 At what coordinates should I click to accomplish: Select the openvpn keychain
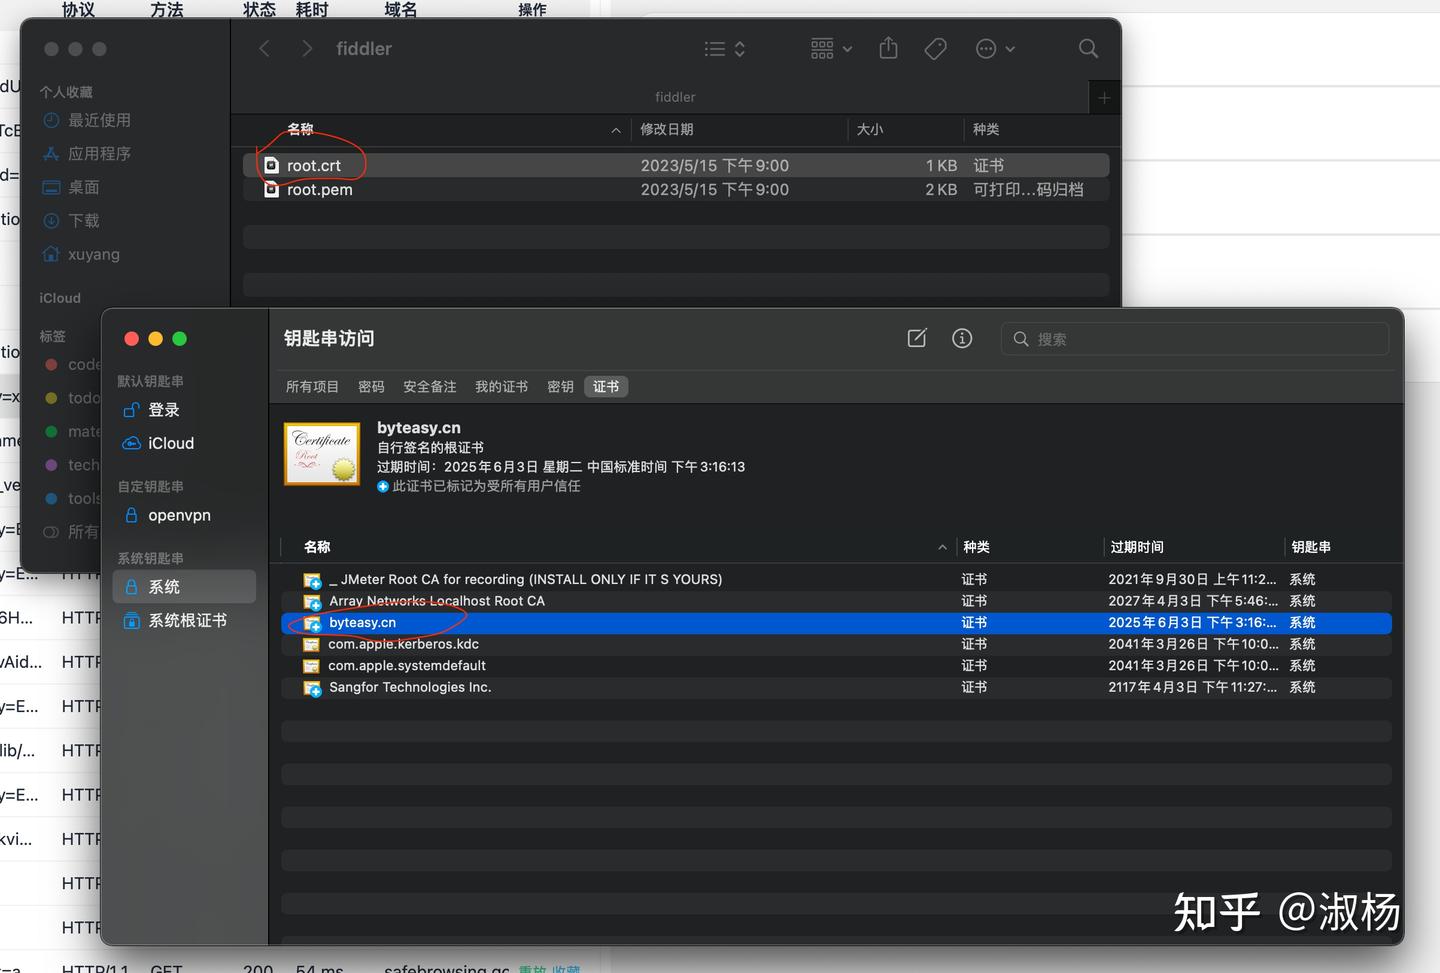(184, 515)
